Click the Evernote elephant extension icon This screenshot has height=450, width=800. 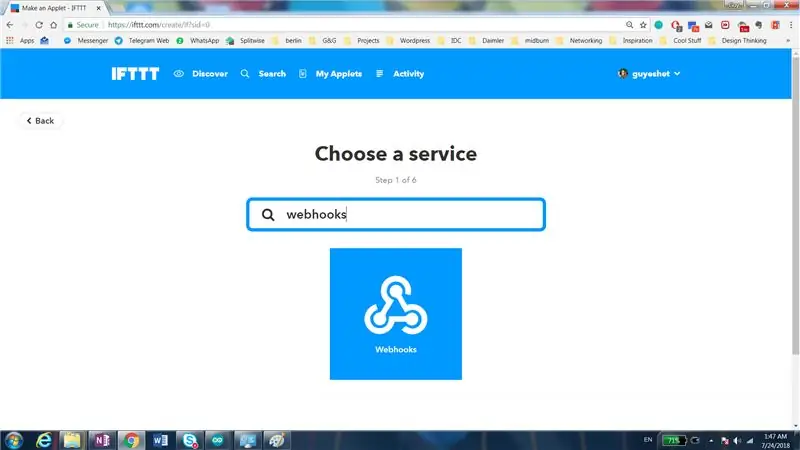[x=759, y=24]
